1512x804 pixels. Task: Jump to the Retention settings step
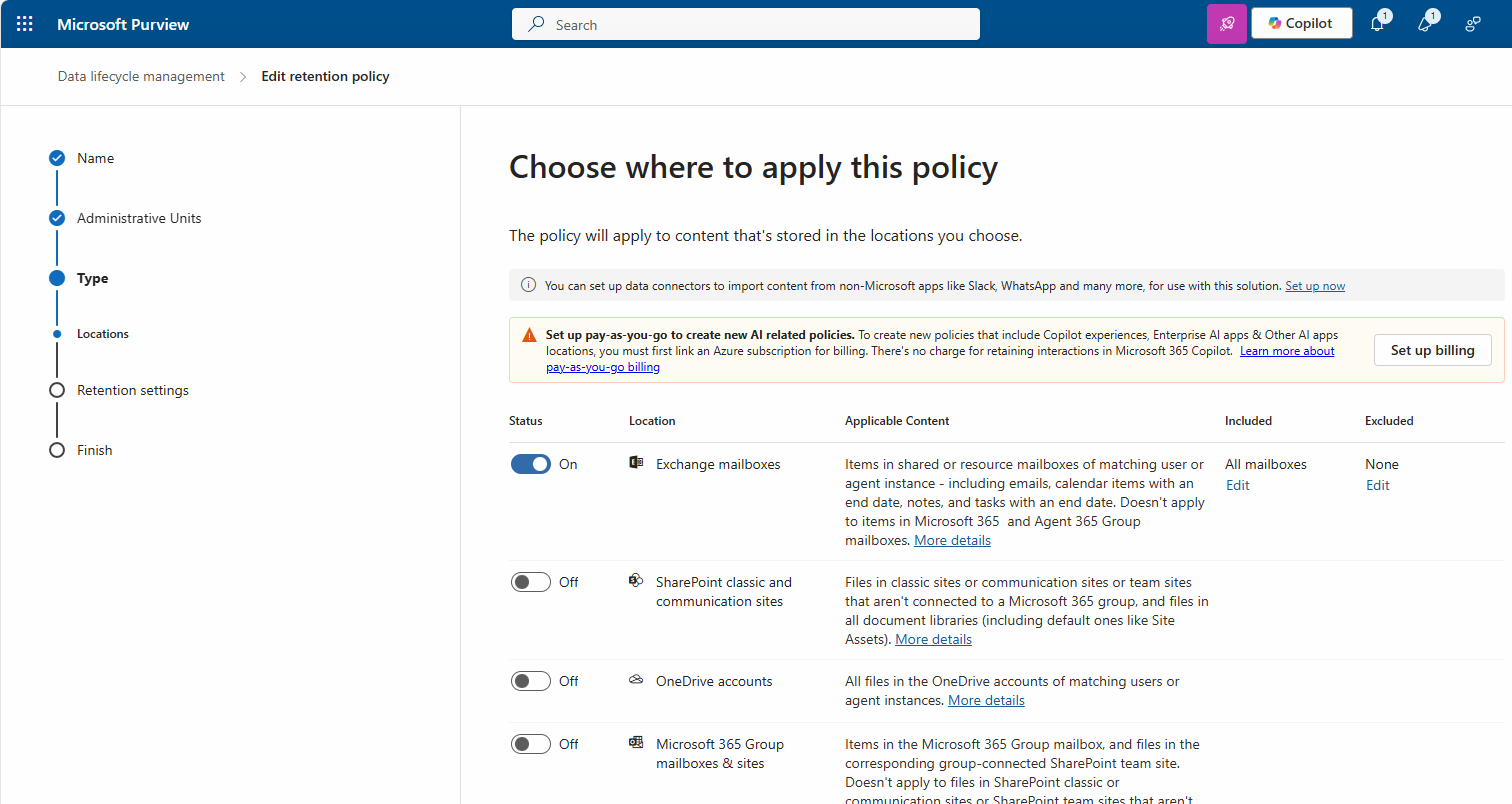132,390
